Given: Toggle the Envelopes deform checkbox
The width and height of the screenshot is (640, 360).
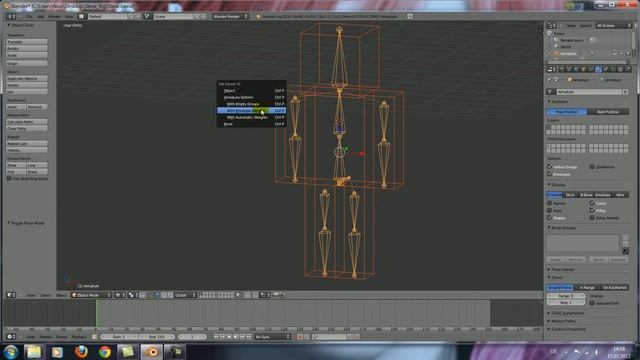Looking at the screenshot, I should pos(549,174).
